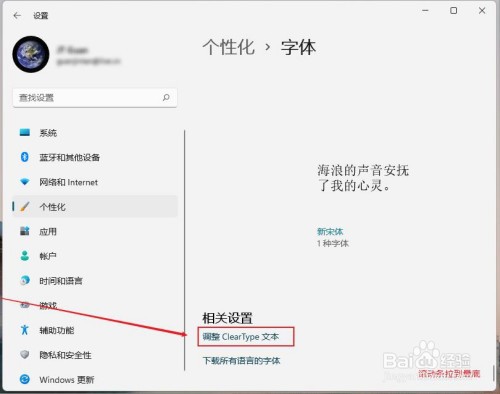Minimize the 设置 window
Image resolution: width=500 pixels, height=394 pixels.
[425, 11]
